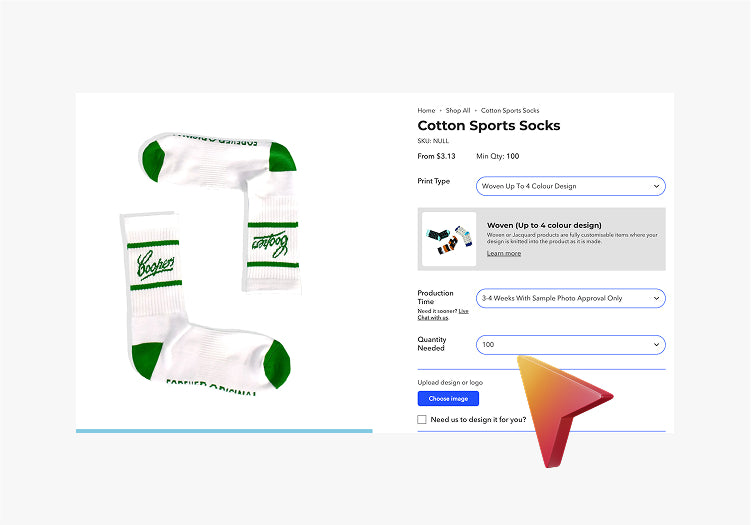Screen dimensions: 751x525
Task: Click the blue image progress bar
Action: (224, 431)
